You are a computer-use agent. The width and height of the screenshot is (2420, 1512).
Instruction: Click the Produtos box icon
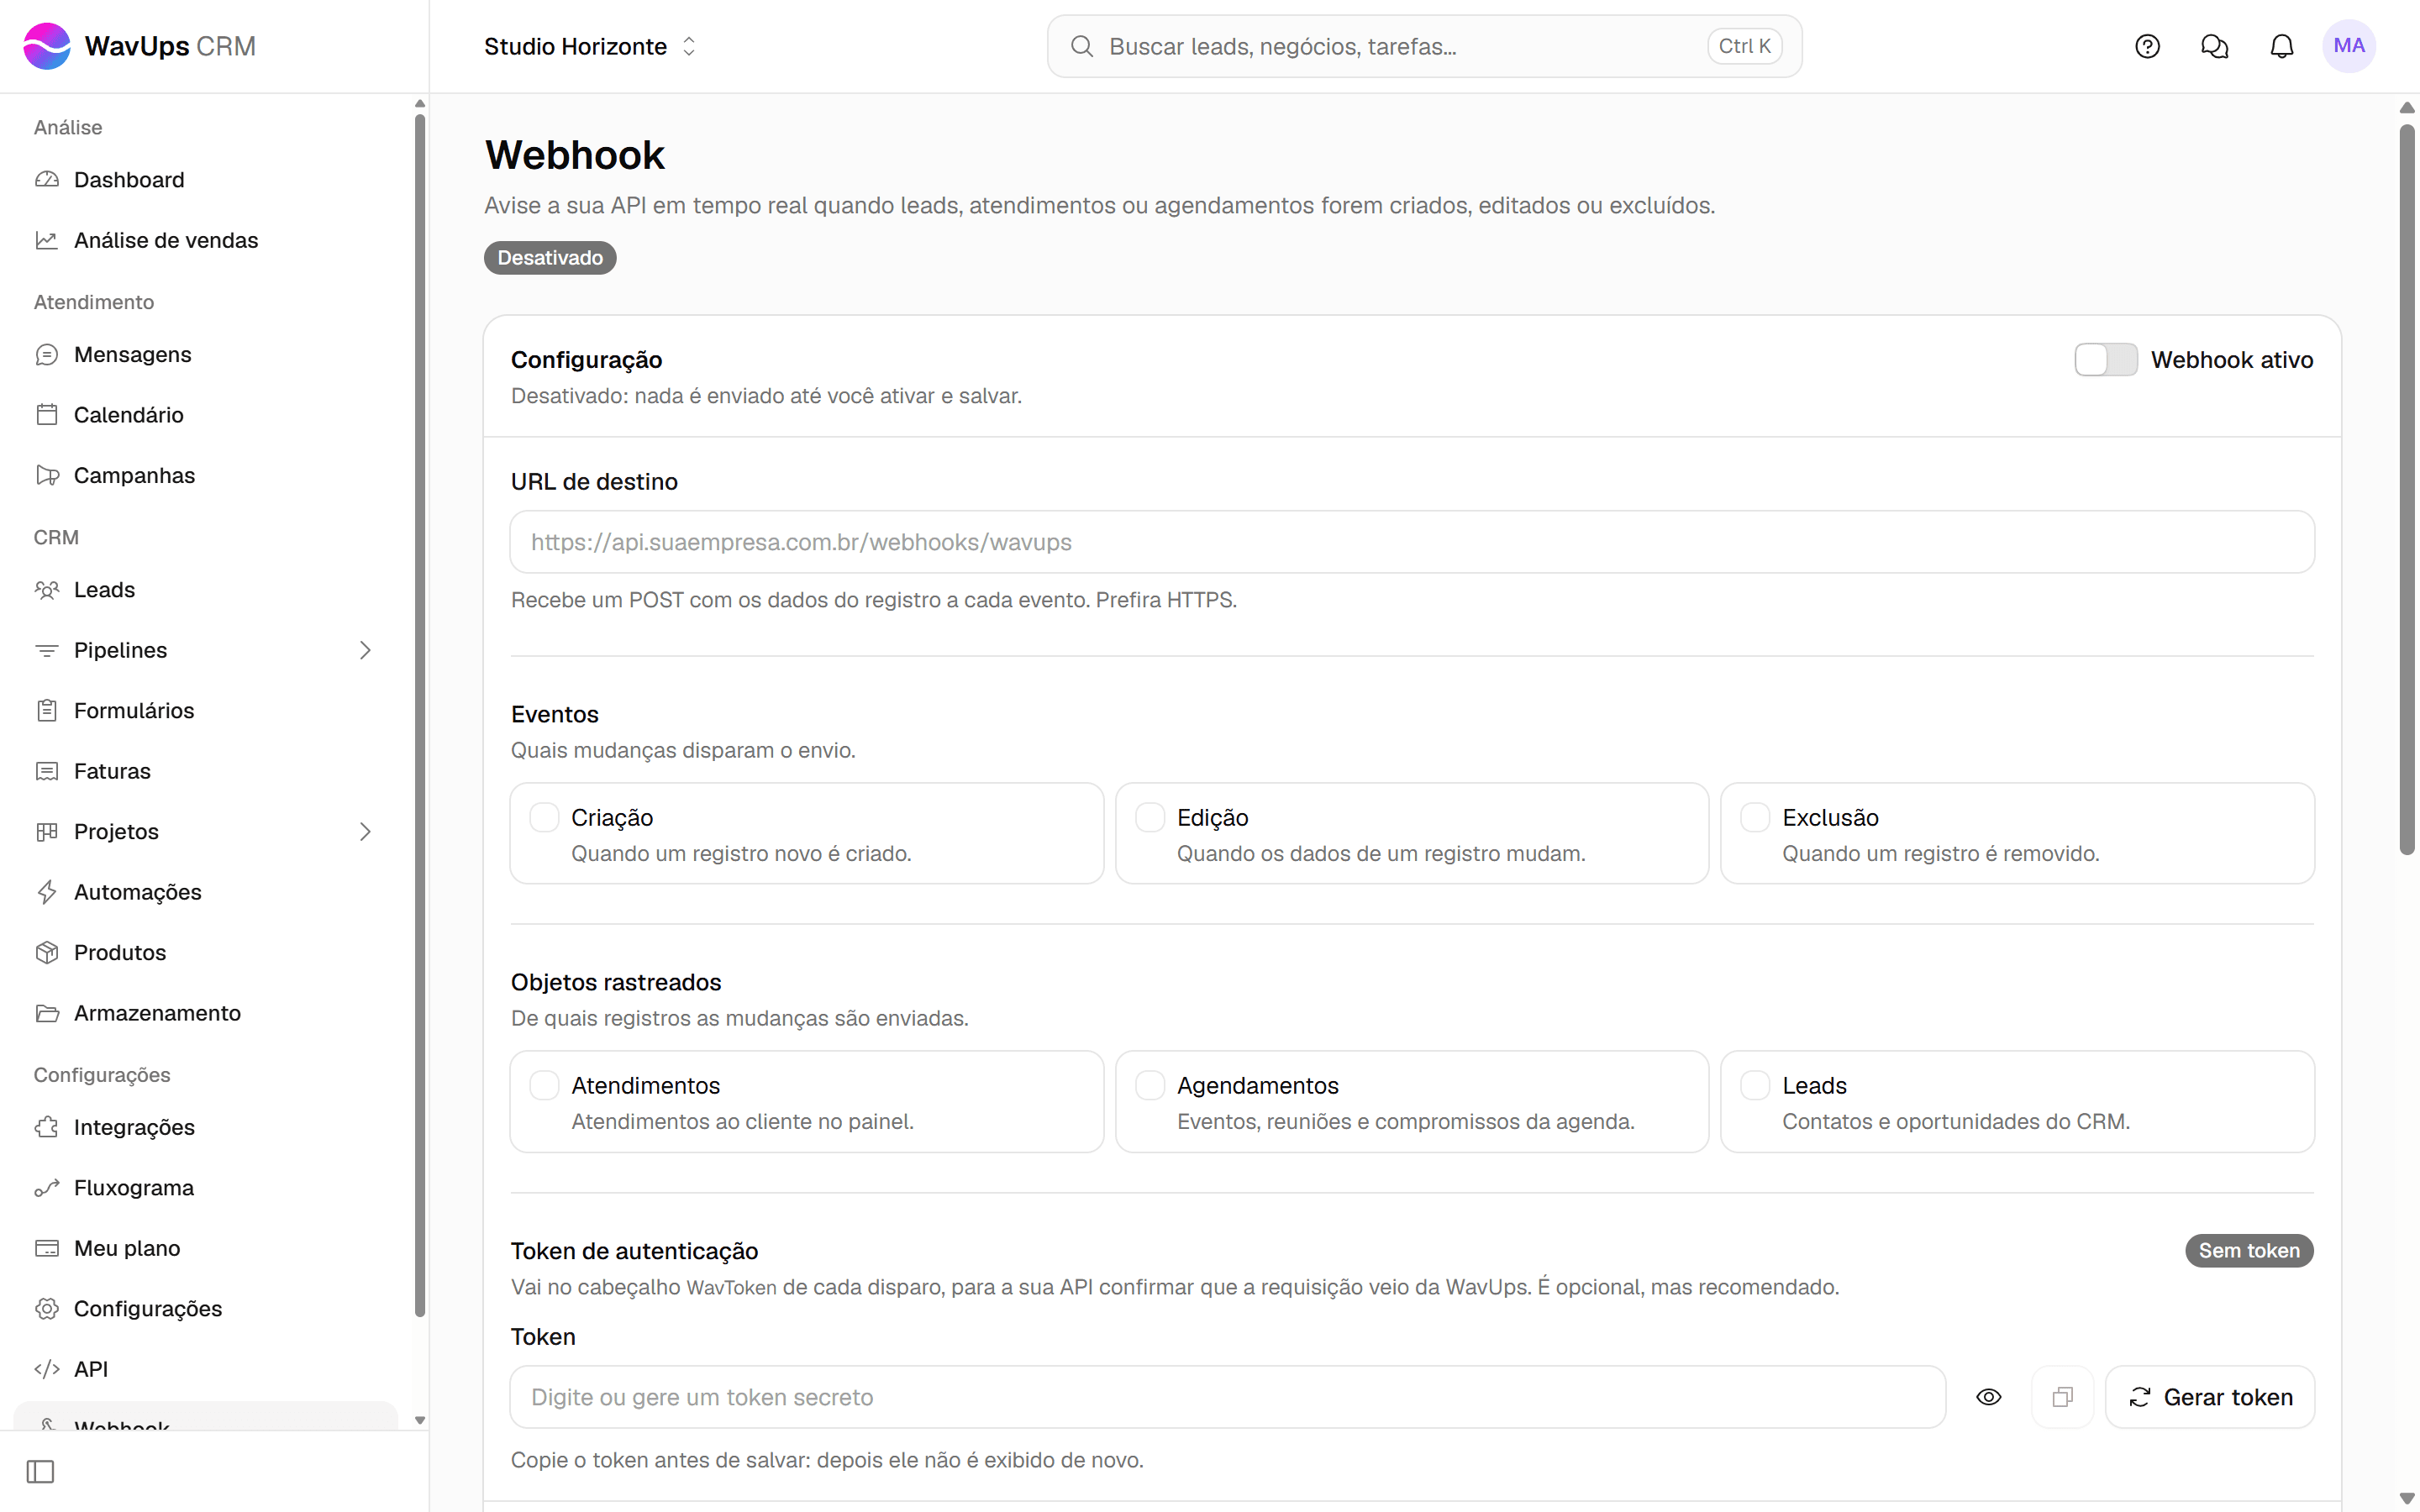(x=47, y=952)
